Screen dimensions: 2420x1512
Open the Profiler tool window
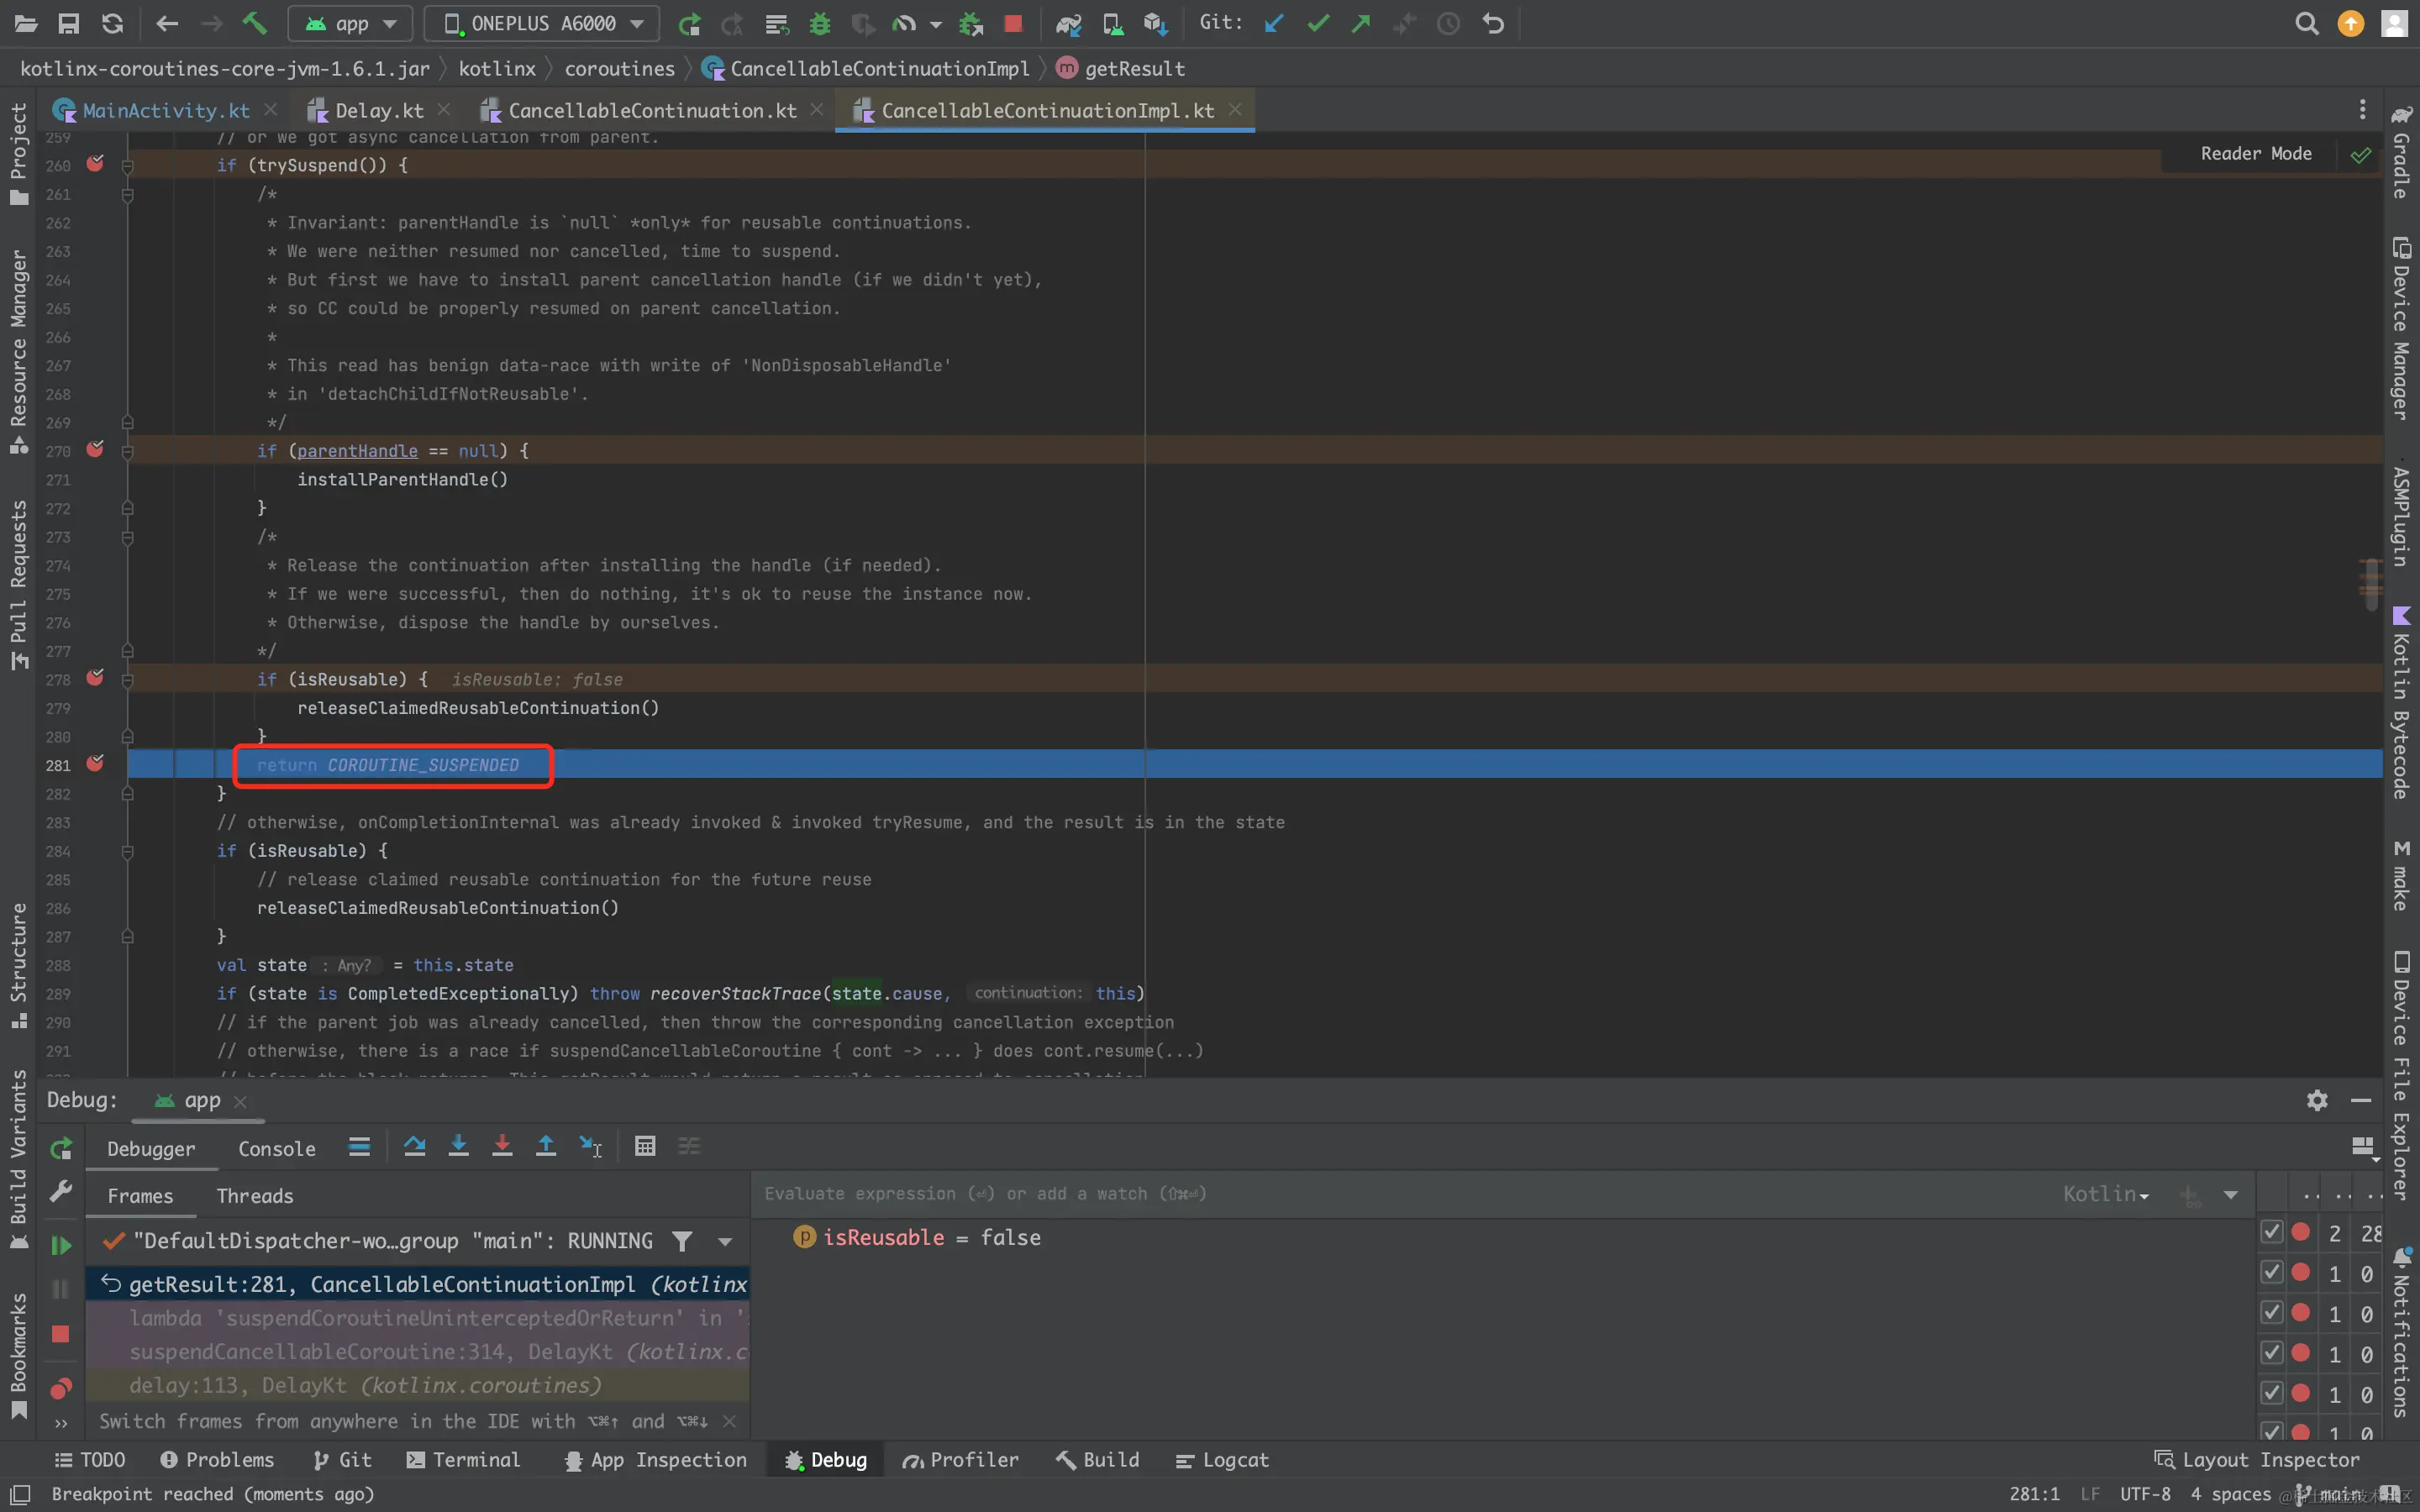click(x=961, y=1460)
